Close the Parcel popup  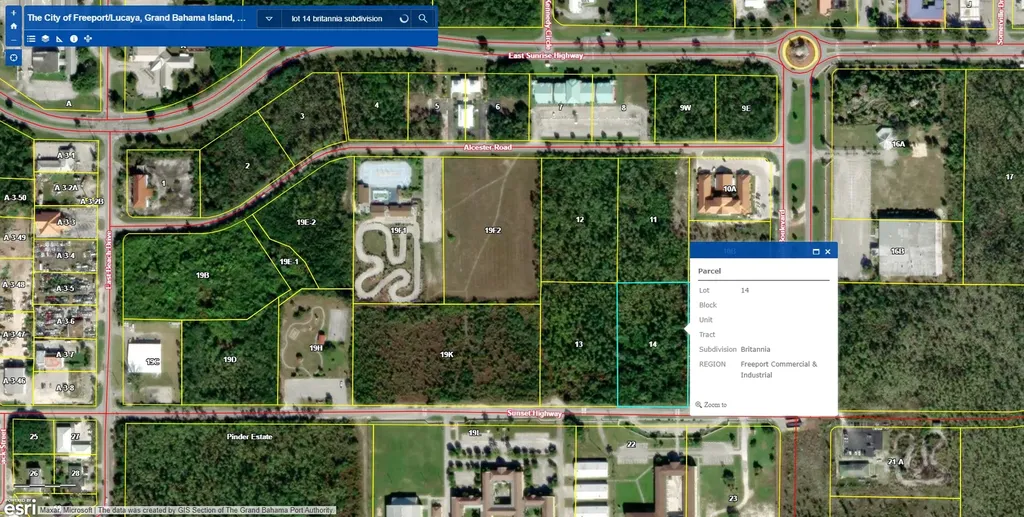coord(828,251)
